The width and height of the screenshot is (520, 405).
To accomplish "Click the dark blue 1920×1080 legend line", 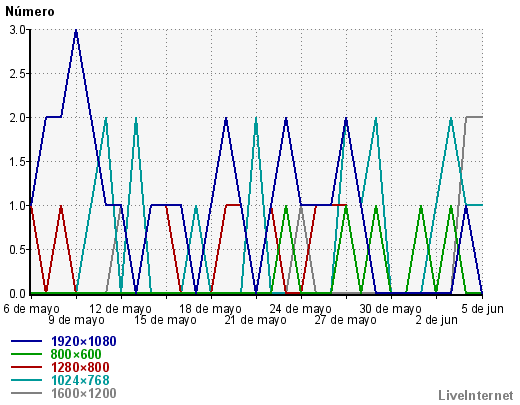I will click(26, 341).
